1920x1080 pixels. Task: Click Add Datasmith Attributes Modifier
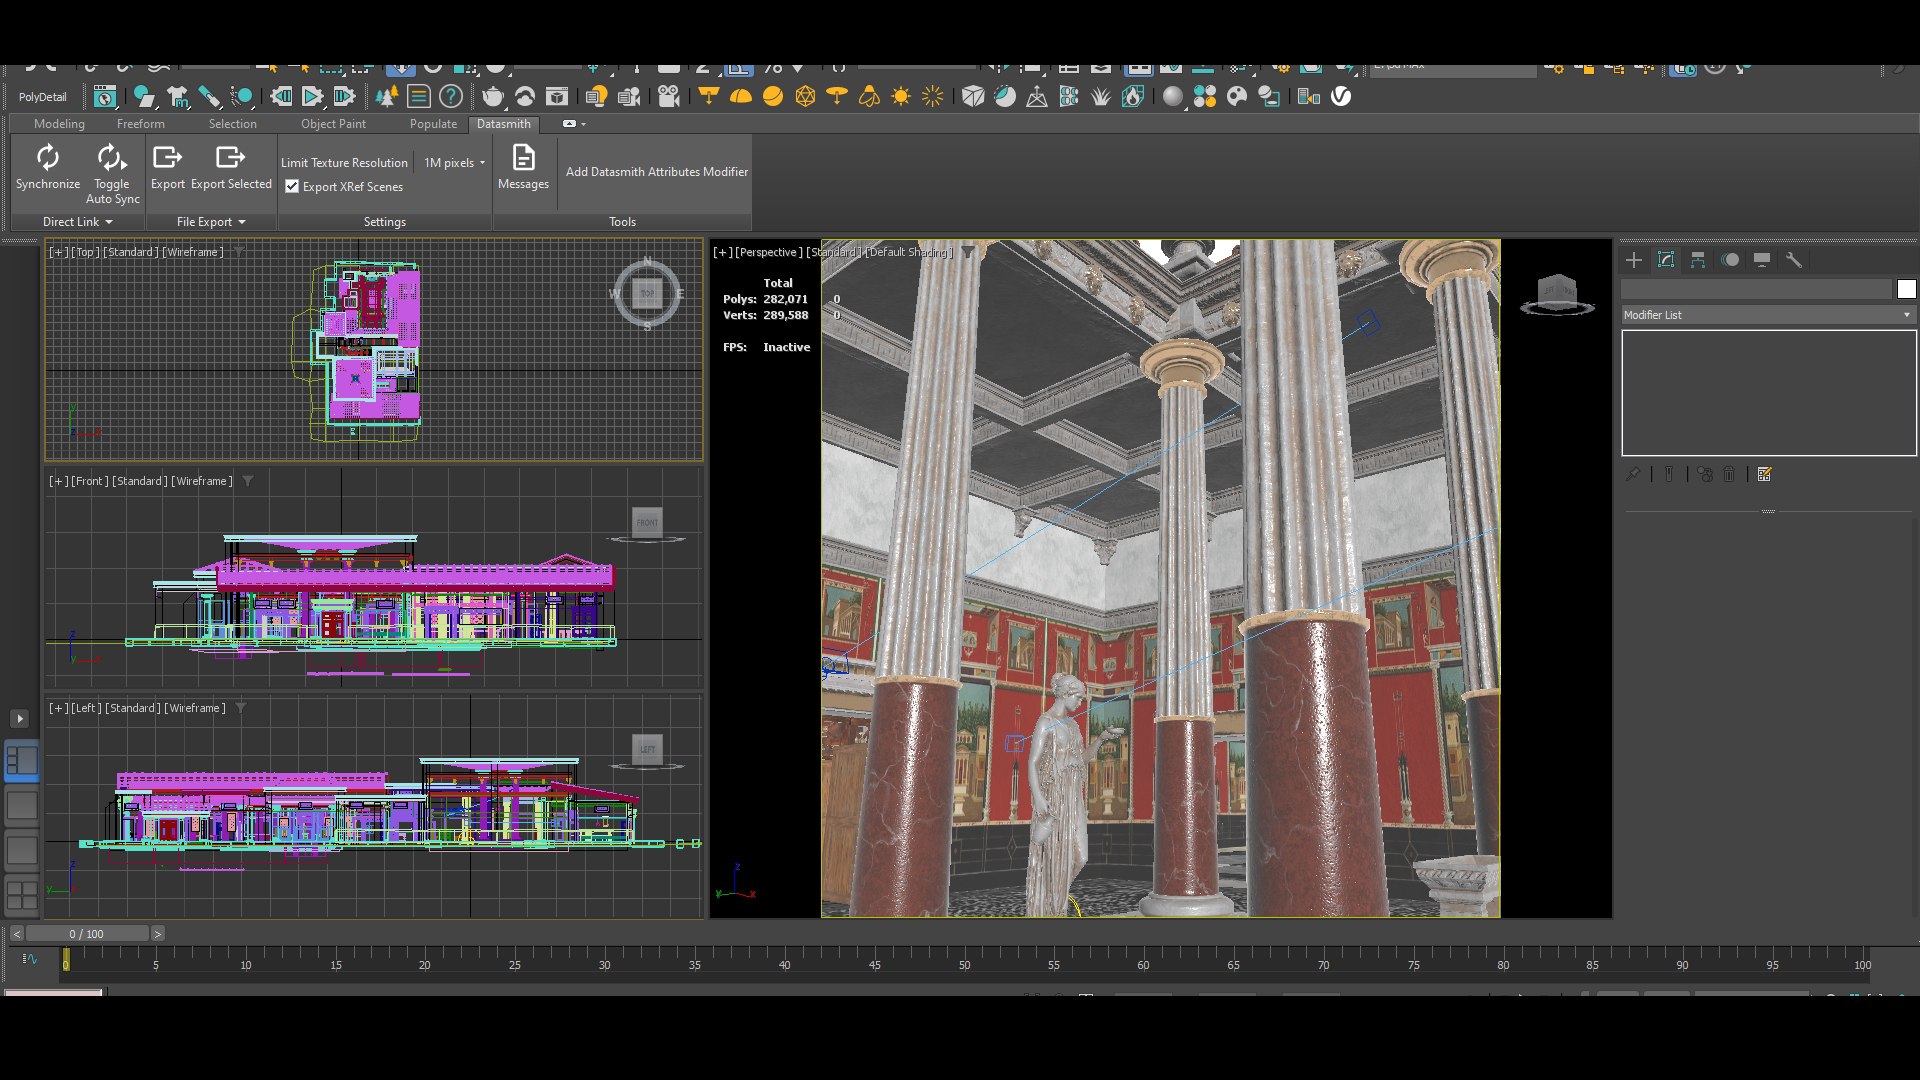click(x=657, y=172)
